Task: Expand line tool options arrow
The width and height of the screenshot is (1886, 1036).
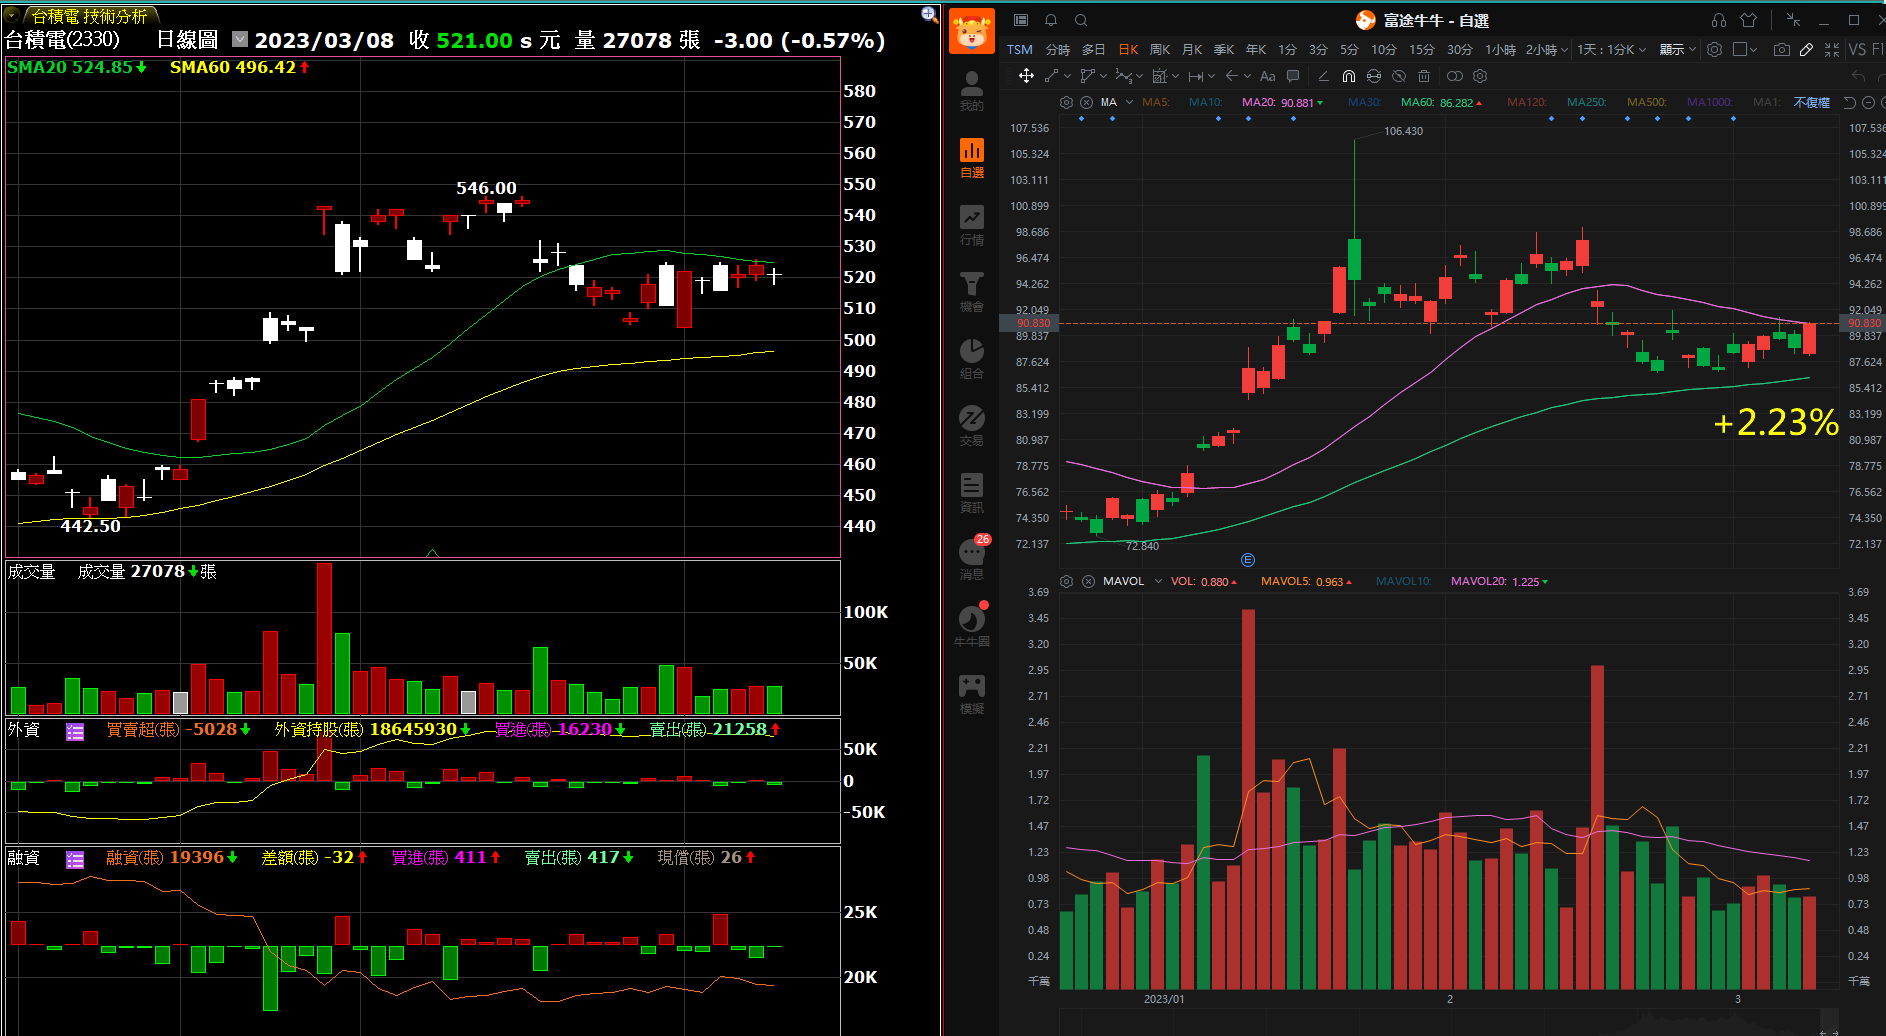Action: click(1066, 76)
